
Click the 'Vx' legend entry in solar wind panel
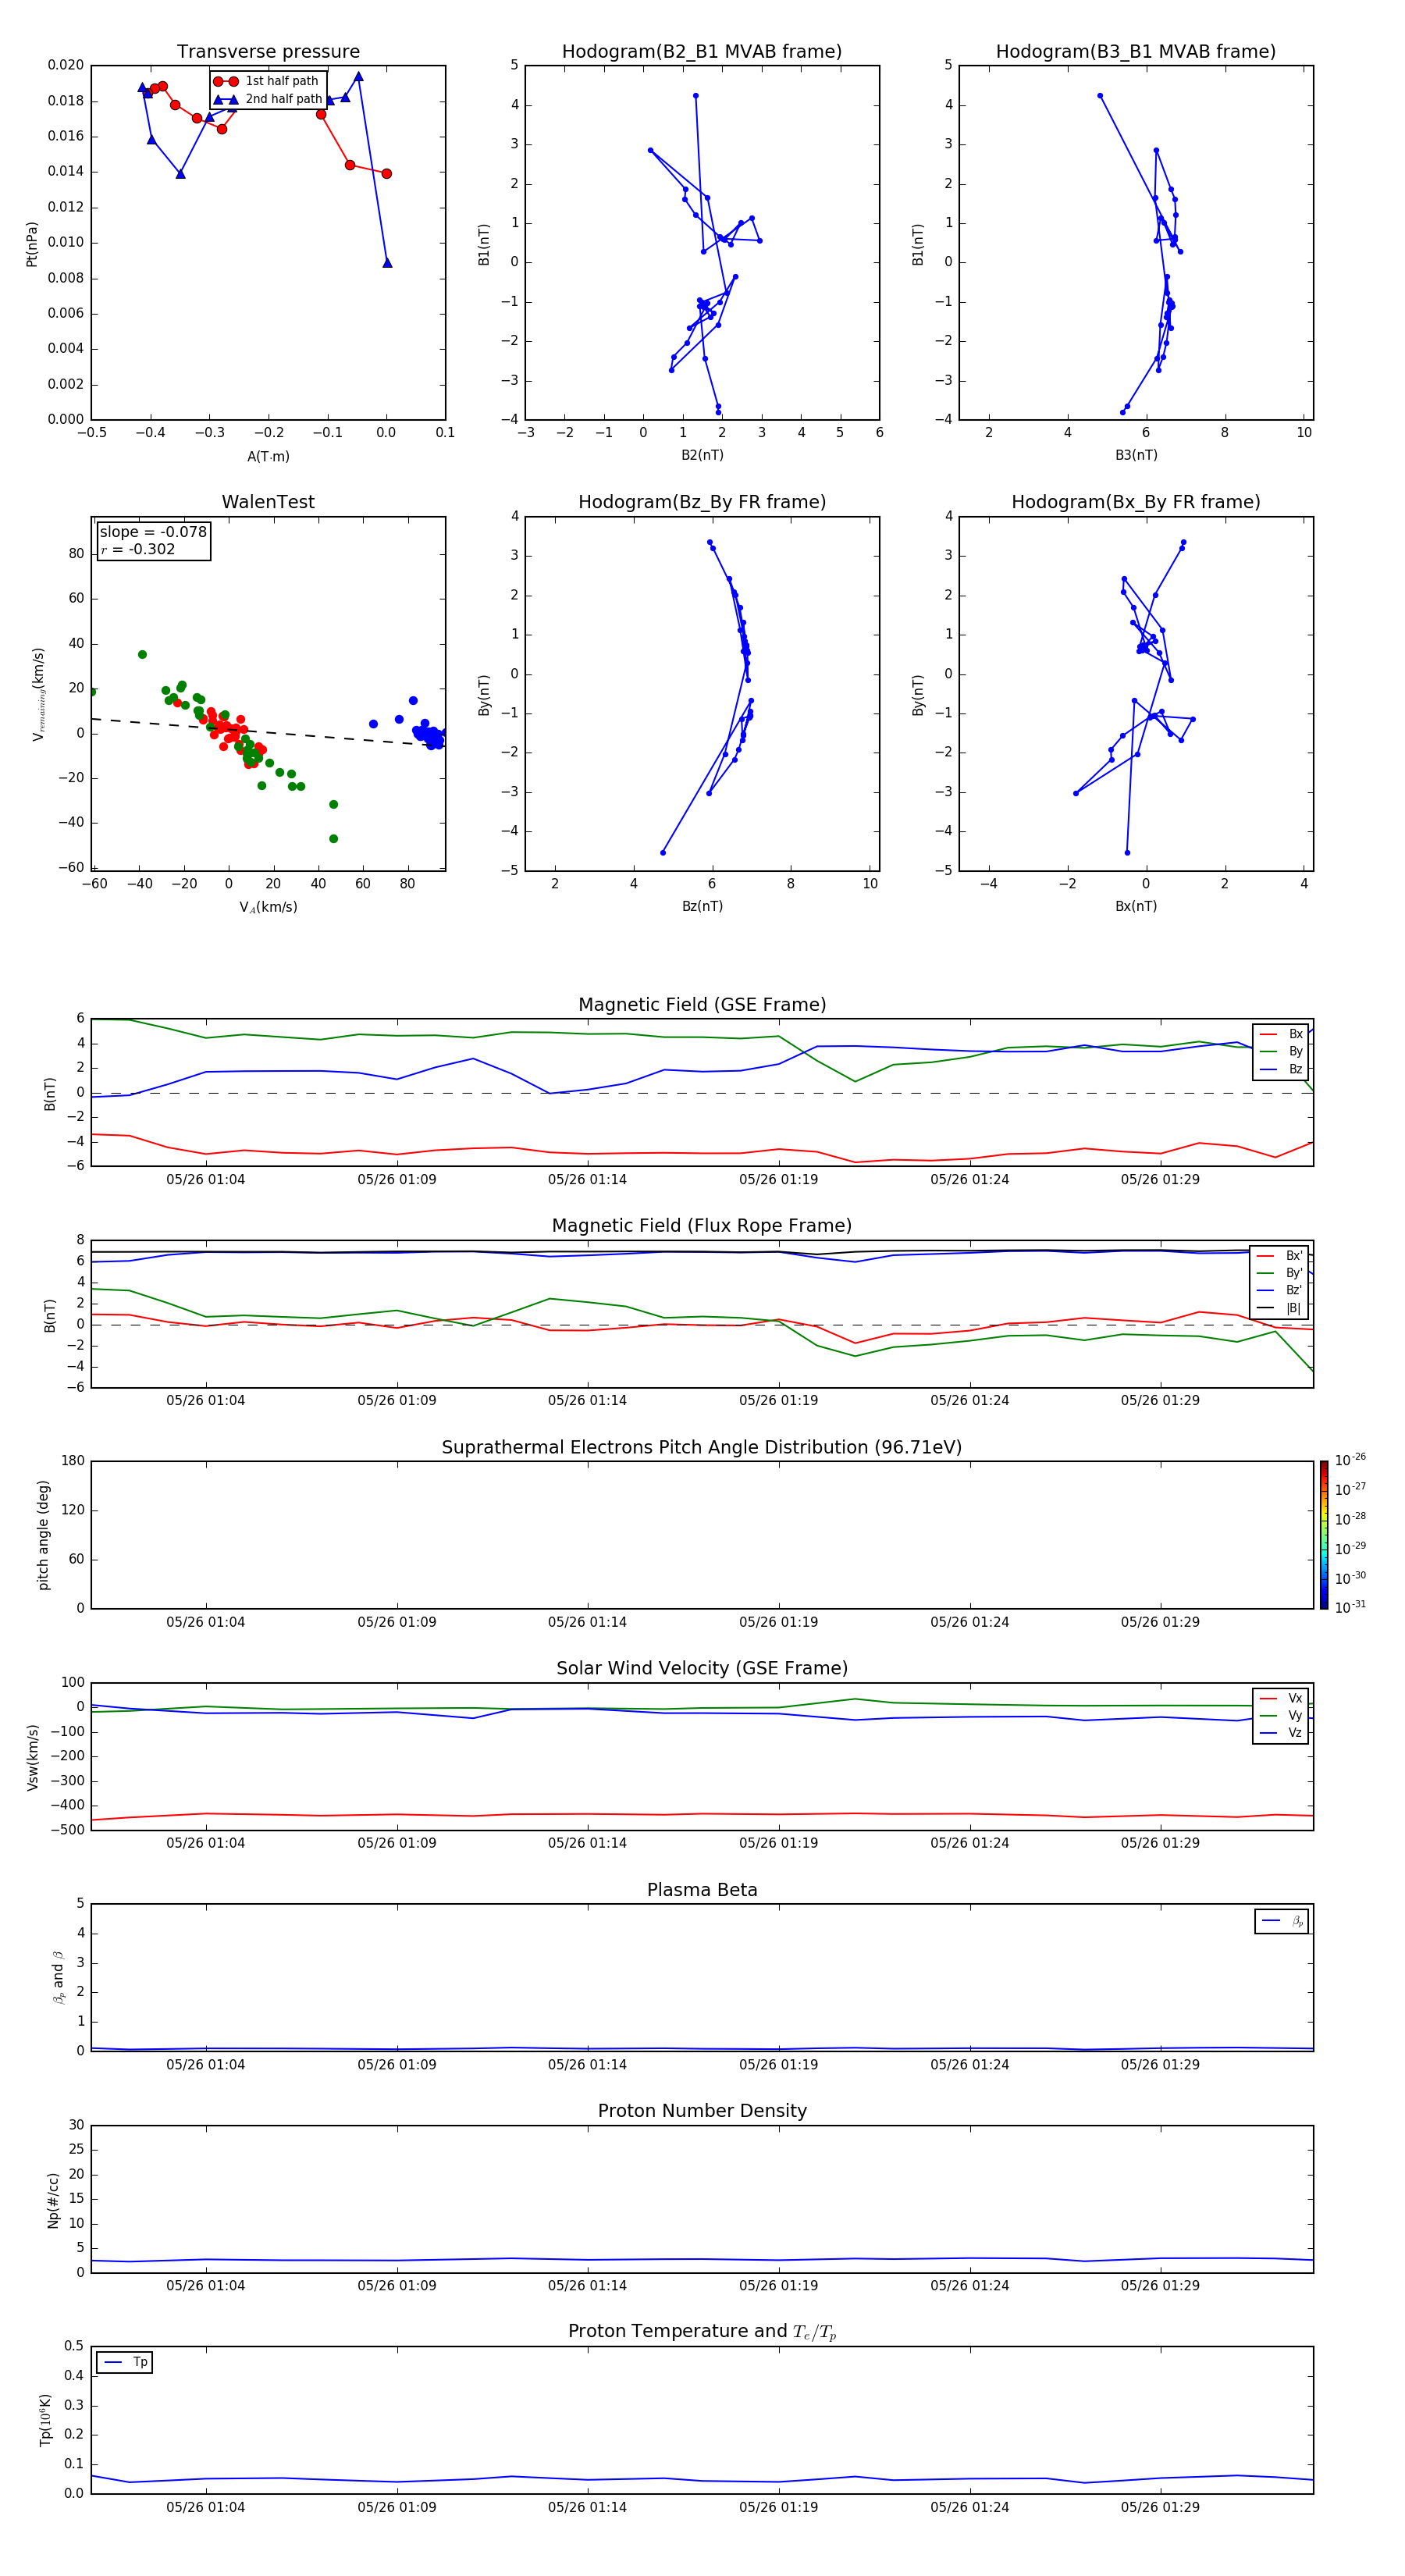coord(1281,1698)
